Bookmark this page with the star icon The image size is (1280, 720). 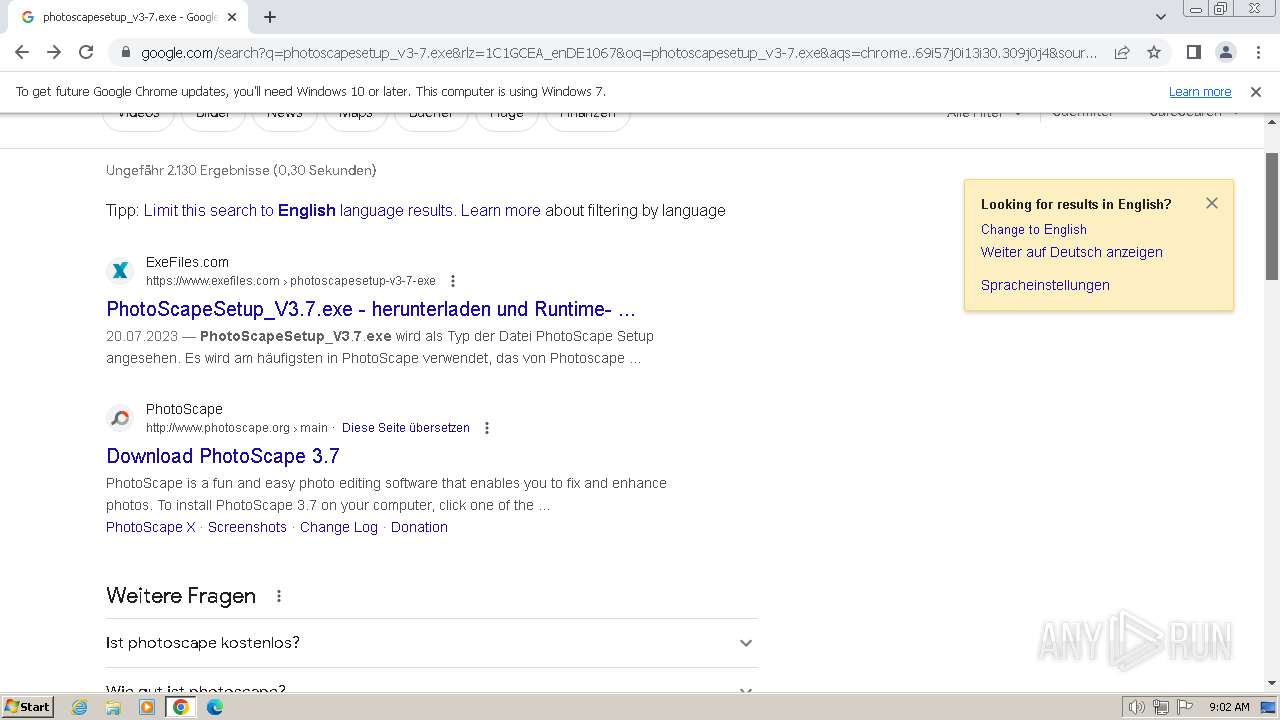coord(1154,52)
